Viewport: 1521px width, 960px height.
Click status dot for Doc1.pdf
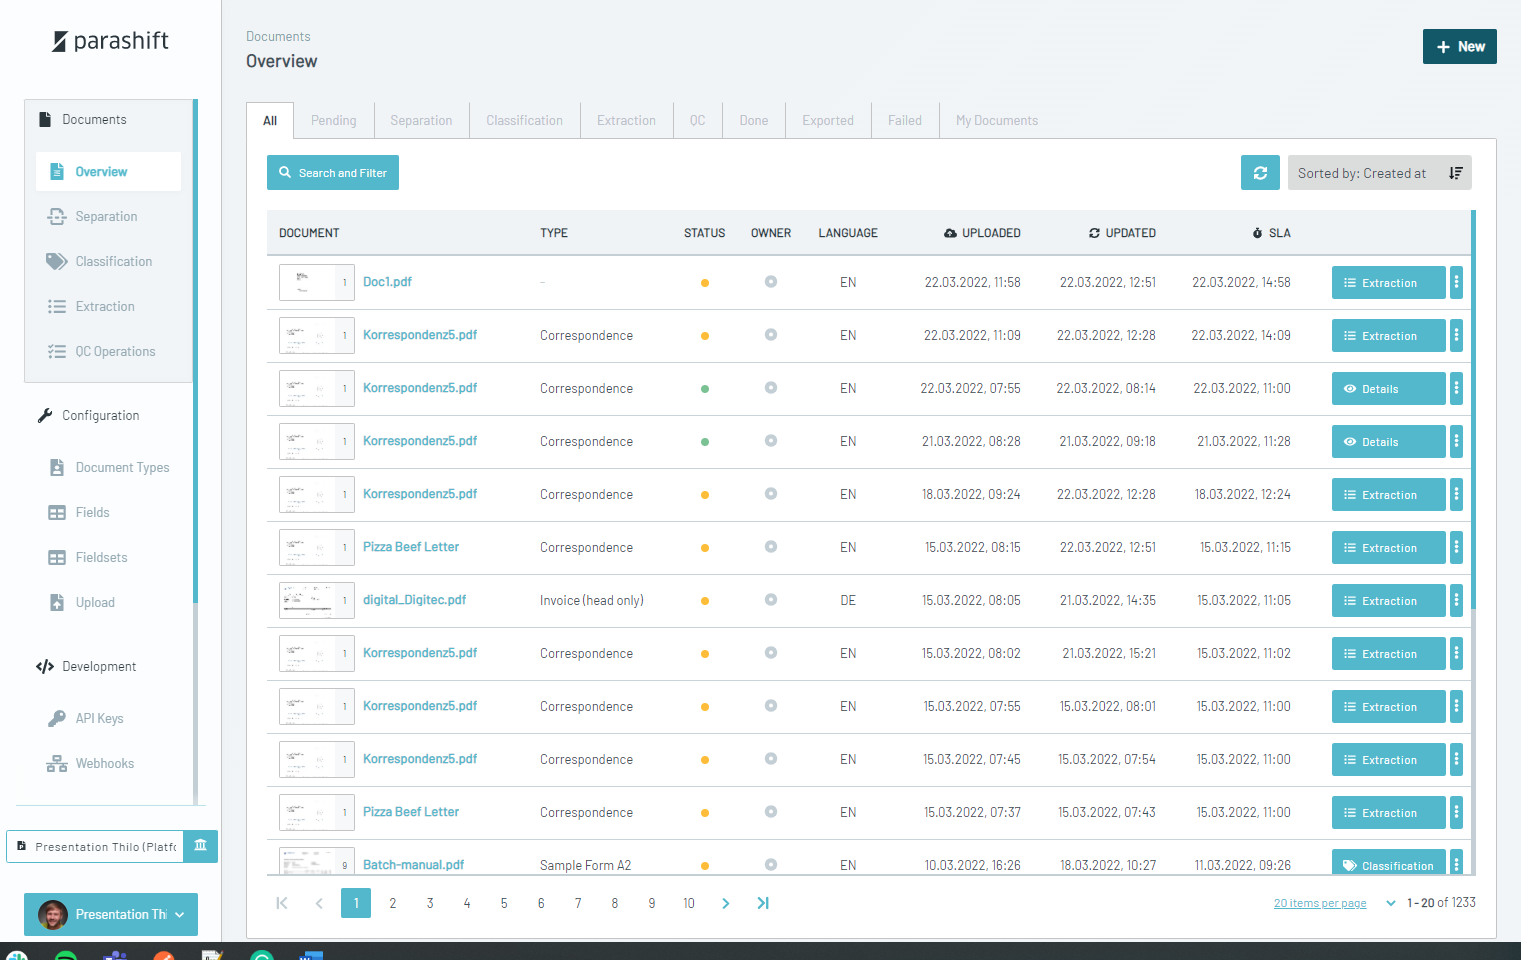[705, 283]
